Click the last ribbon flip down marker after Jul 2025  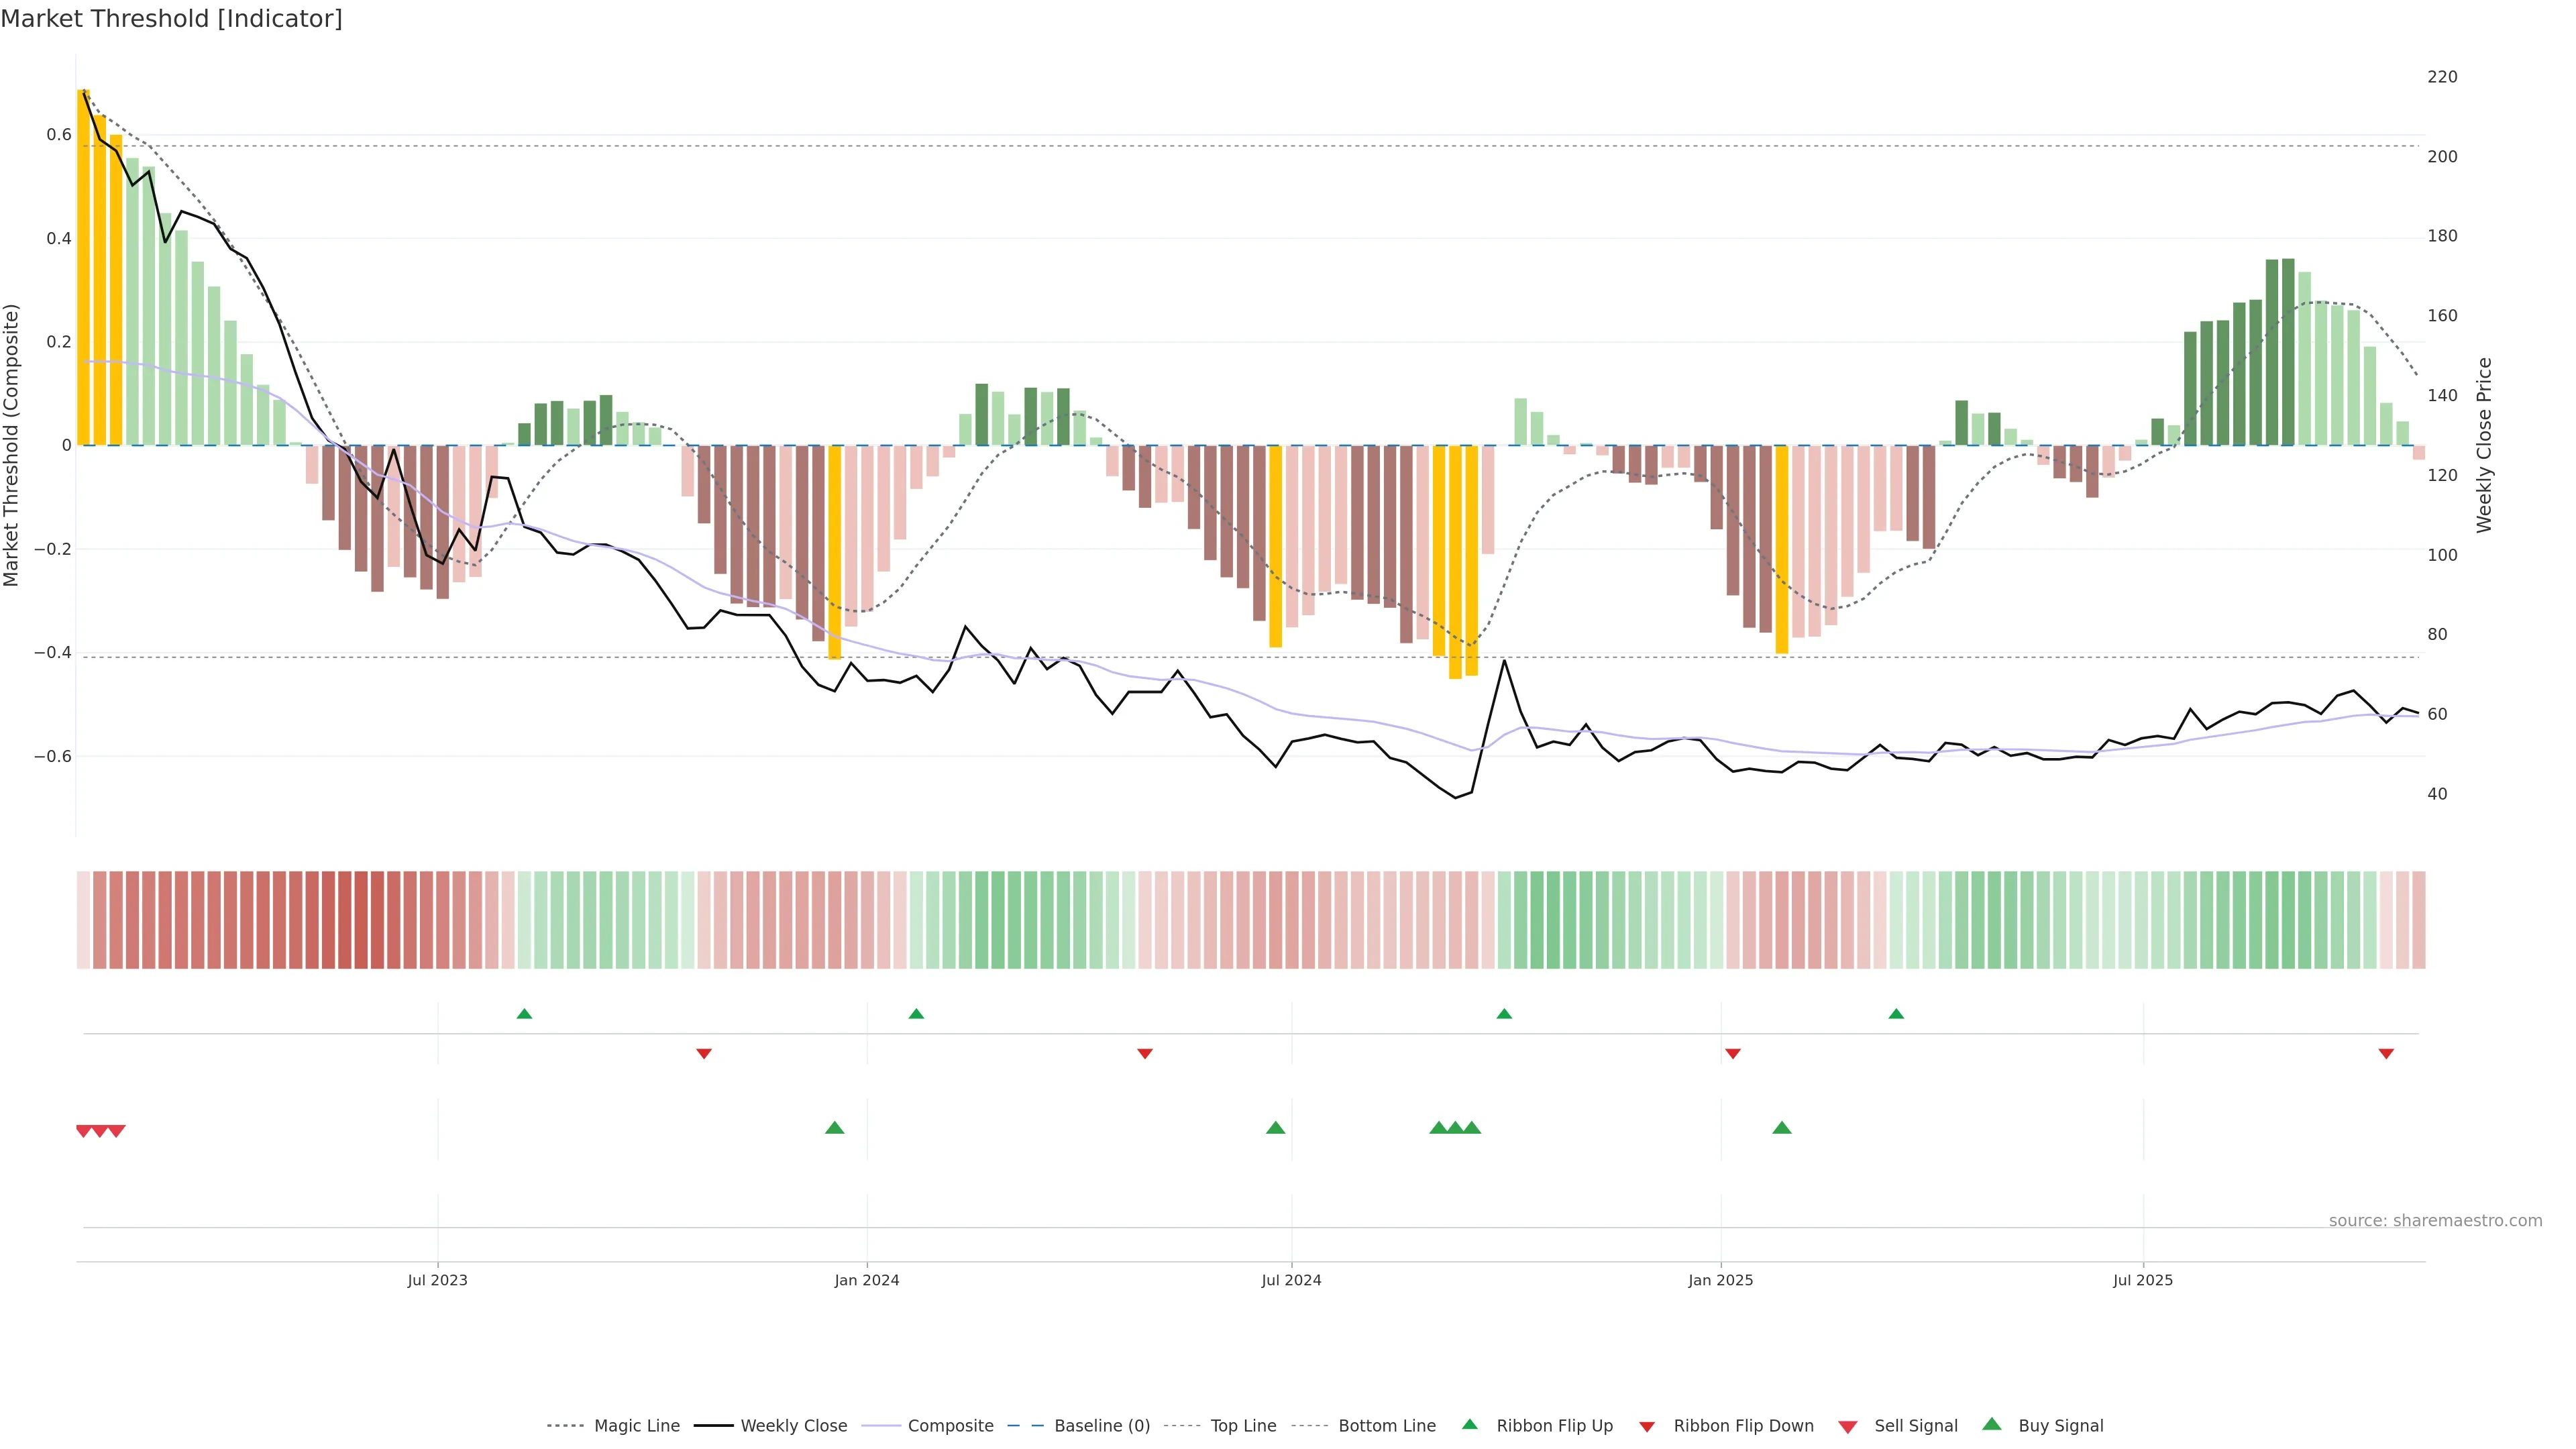click(x=2386, y=1053)
